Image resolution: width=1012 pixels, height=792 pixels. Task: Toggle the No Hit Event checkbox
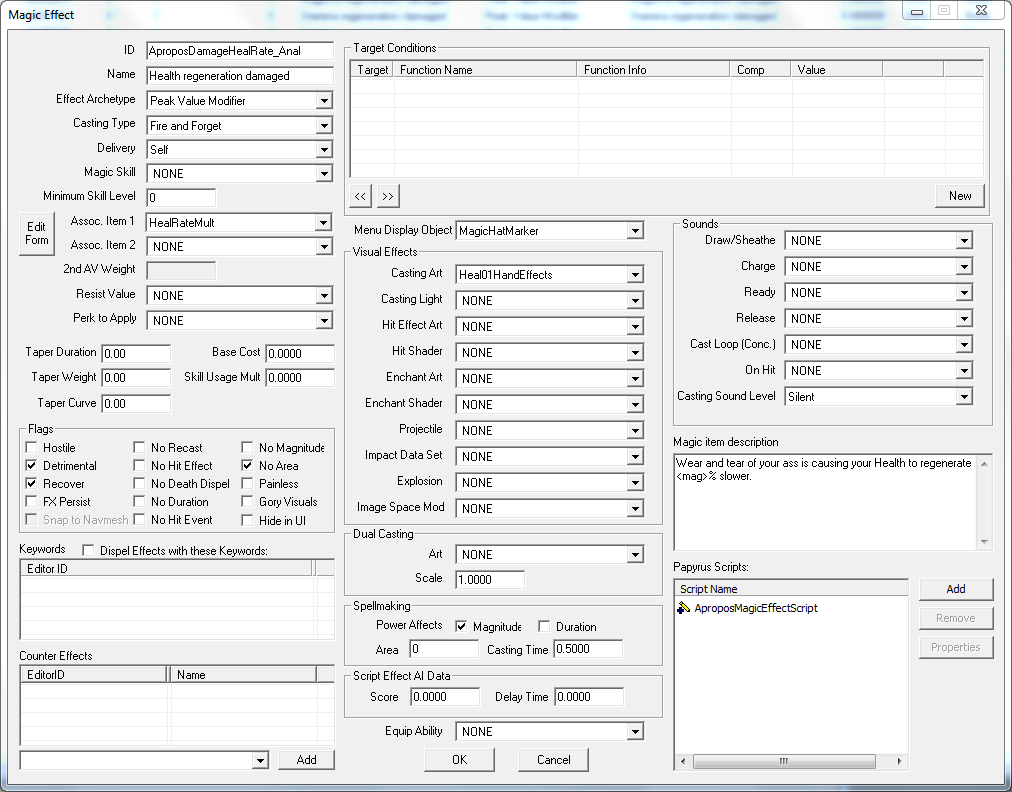[x=139, y=520]
